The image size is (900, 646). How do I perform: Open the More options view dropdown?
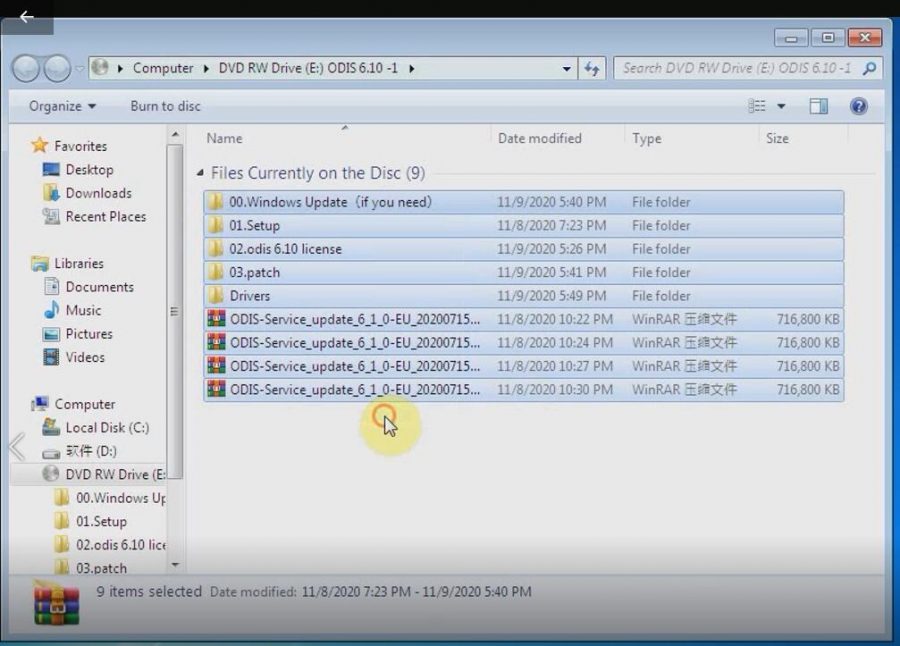[781, 106]
